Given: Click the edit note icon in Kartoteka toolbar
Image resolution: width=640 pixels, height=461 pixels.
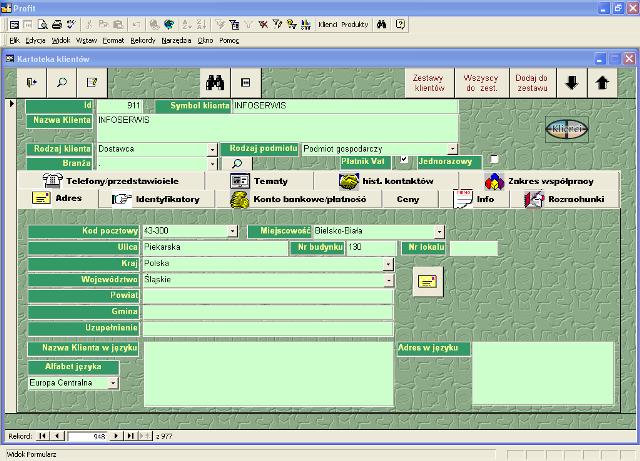Looking at the screenshot, I should tap(92, 83).
